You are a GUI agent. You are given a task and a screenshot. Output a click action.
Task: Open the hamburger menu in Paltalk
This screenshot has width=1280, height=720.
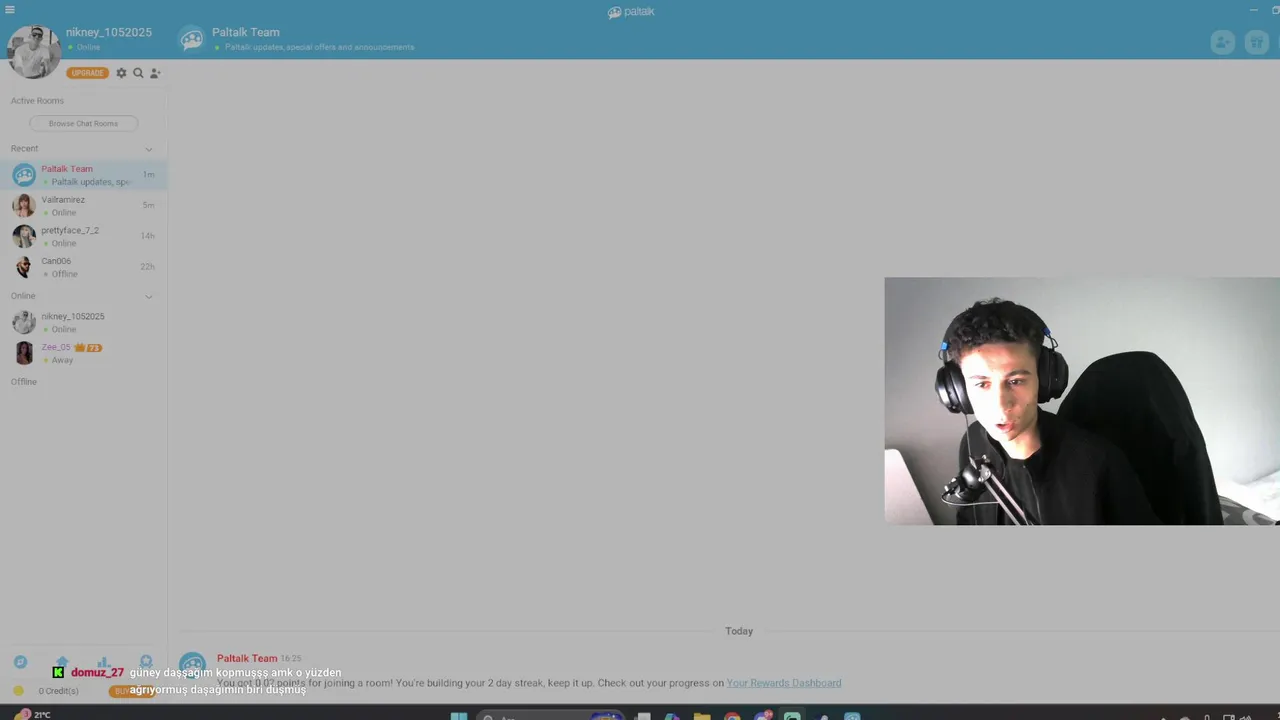click(x=10, y=10)
